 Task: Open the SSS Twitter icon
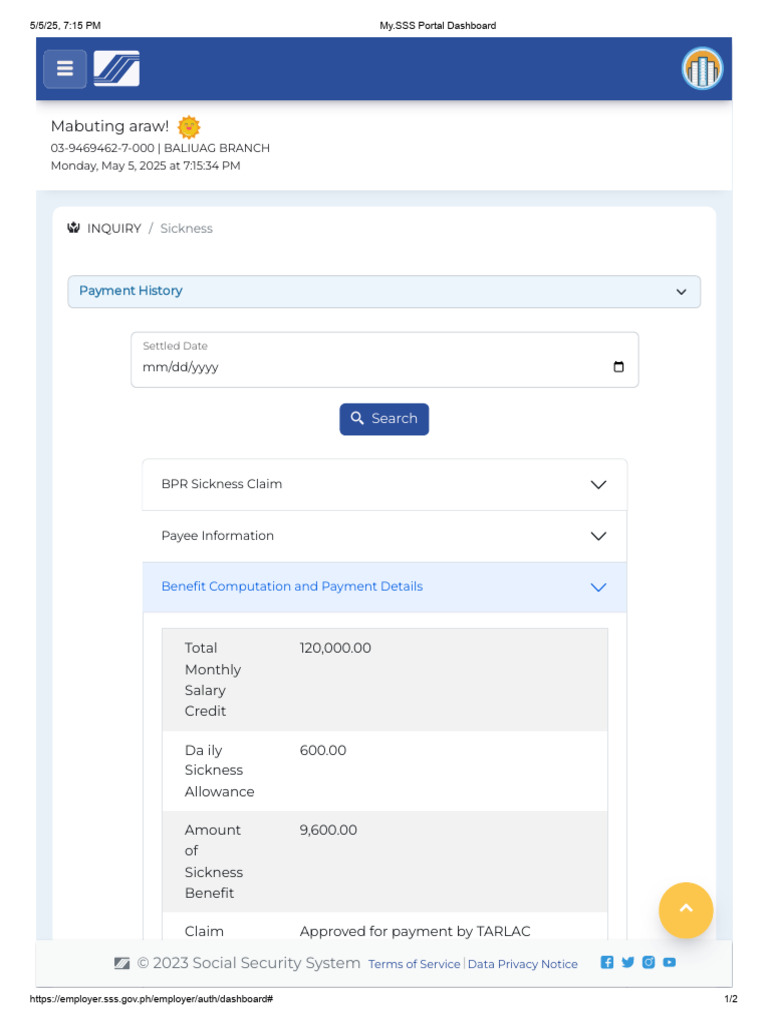point(628,962)
